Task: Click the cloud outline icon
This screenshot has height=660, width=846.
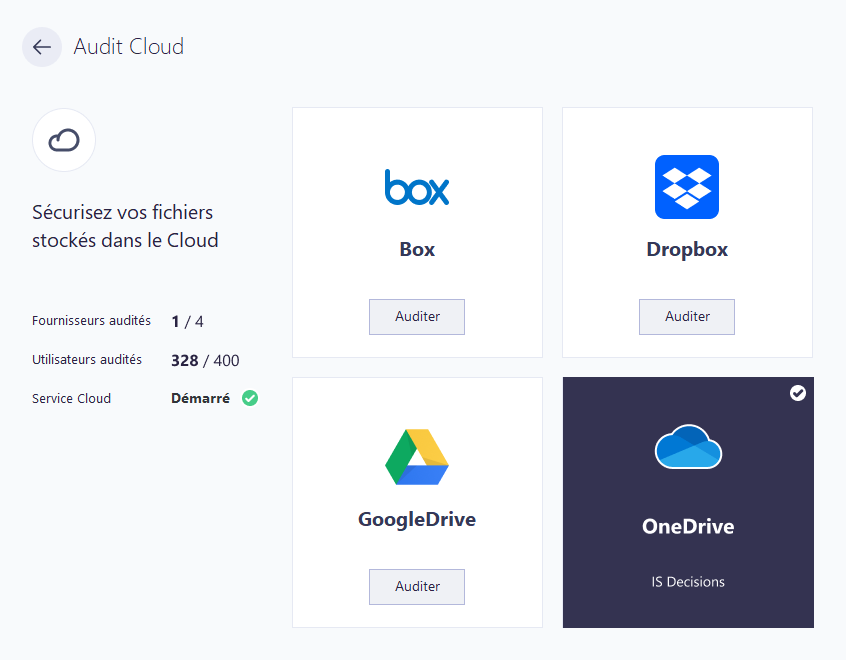Action: click(64, 140)
